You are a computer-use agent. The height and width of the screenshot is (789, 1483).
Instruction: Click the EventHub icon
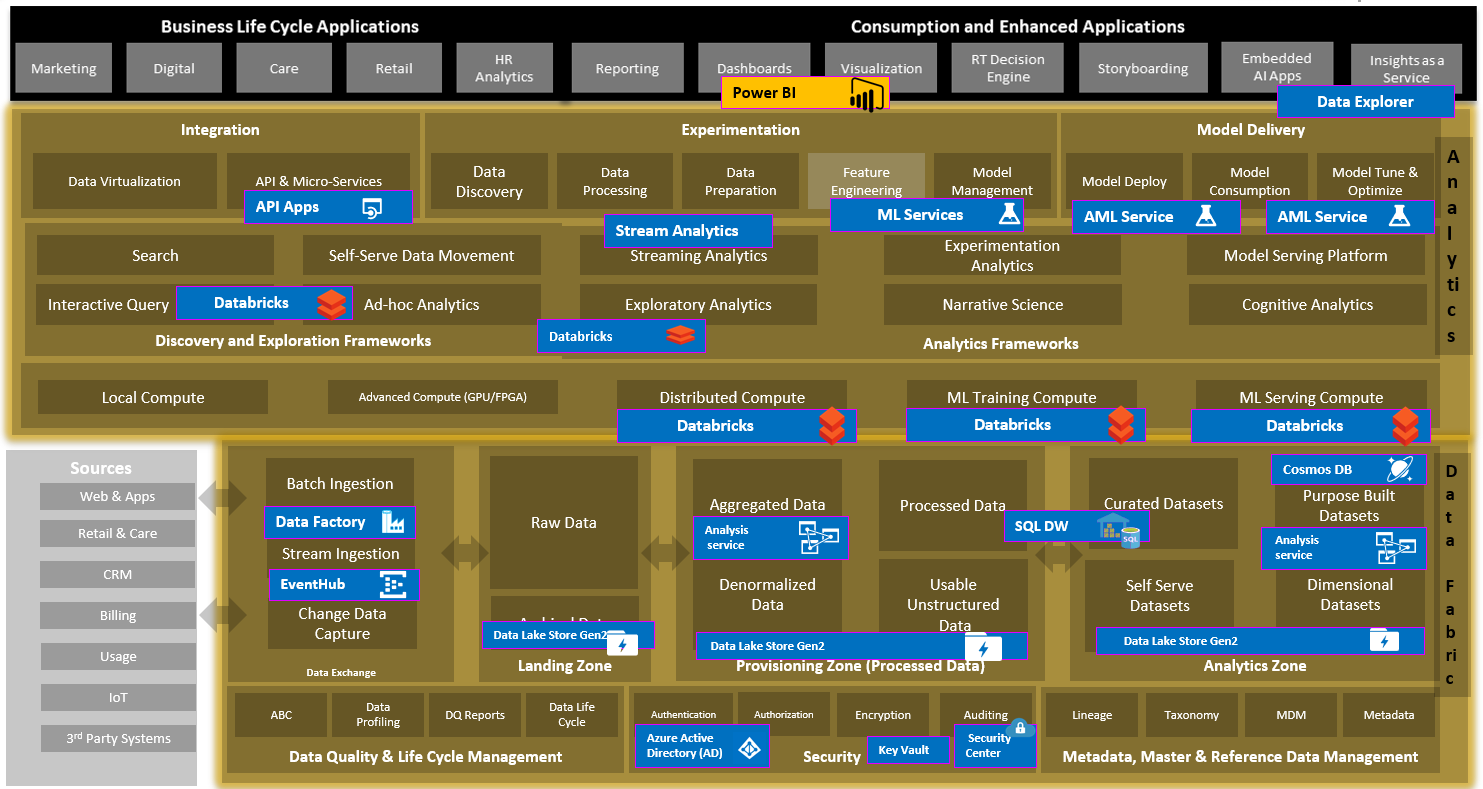click(x=395, y=584)
